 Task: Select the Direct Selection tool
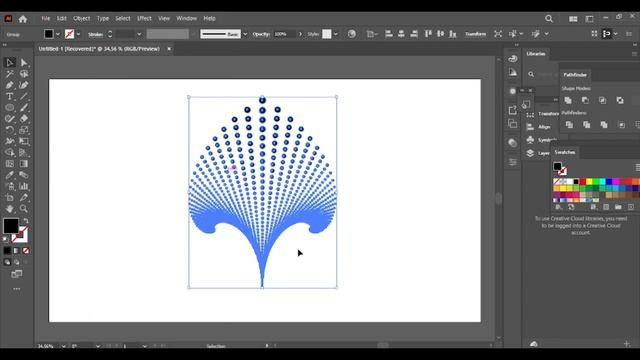[x=24, y=62]
